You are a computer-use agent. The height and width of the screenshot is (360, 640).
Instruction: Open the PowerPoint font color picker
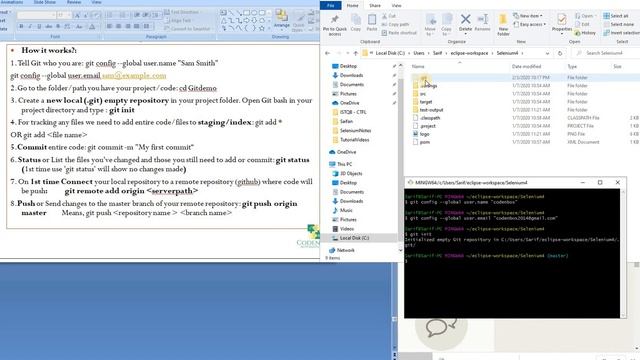(x=92, y=27)
